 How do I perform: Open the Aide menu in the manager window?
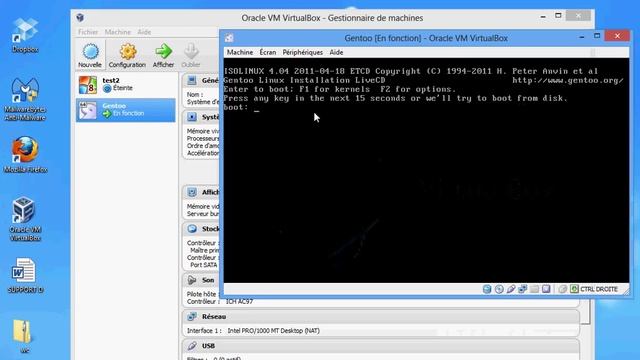pyautogui.click(x=144, y=32)
